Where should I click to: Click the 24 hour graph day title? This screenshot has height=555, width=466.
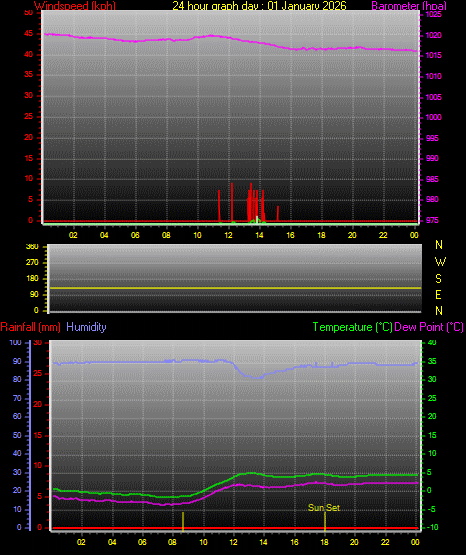[259, 6]
